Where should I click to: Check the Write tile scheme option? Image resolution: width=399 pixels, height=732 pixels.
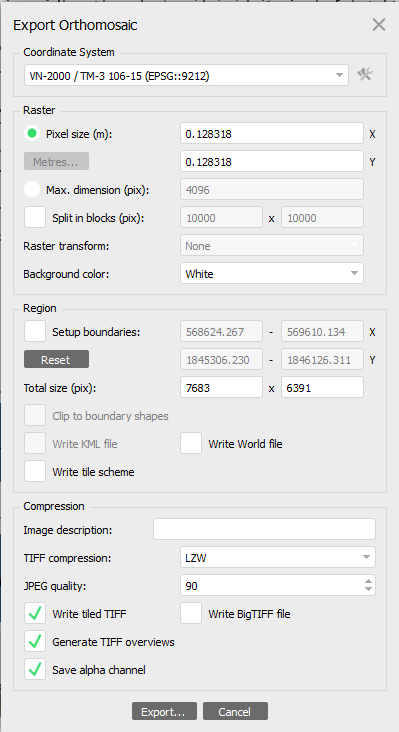coord(35,472)
